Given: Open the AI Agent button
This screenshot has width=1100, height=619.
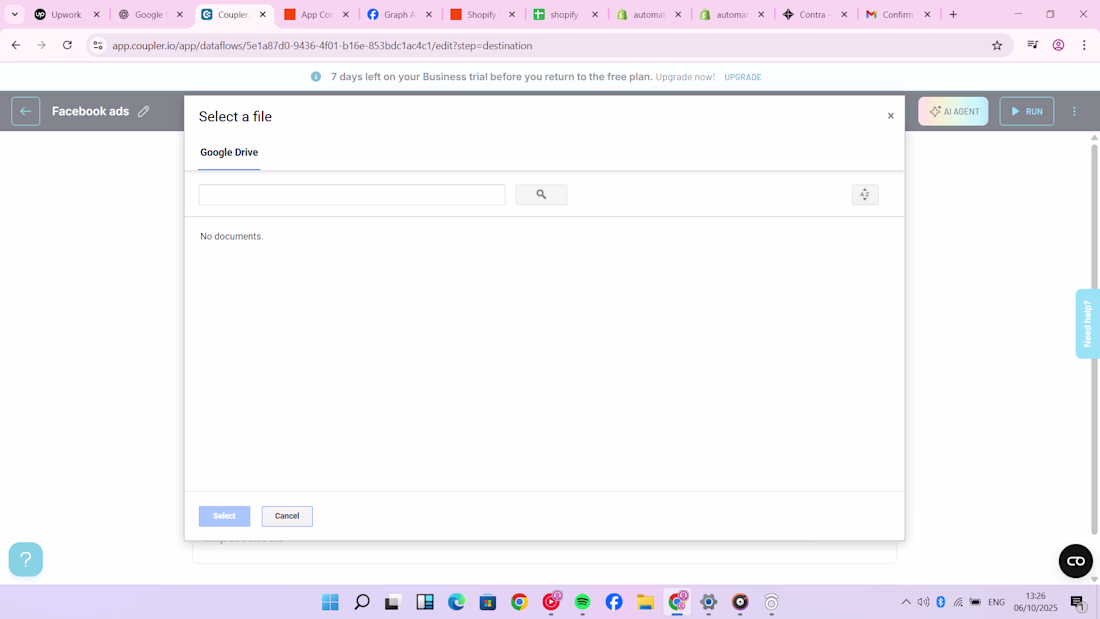Looking at the screenshot, I should 953,111.
